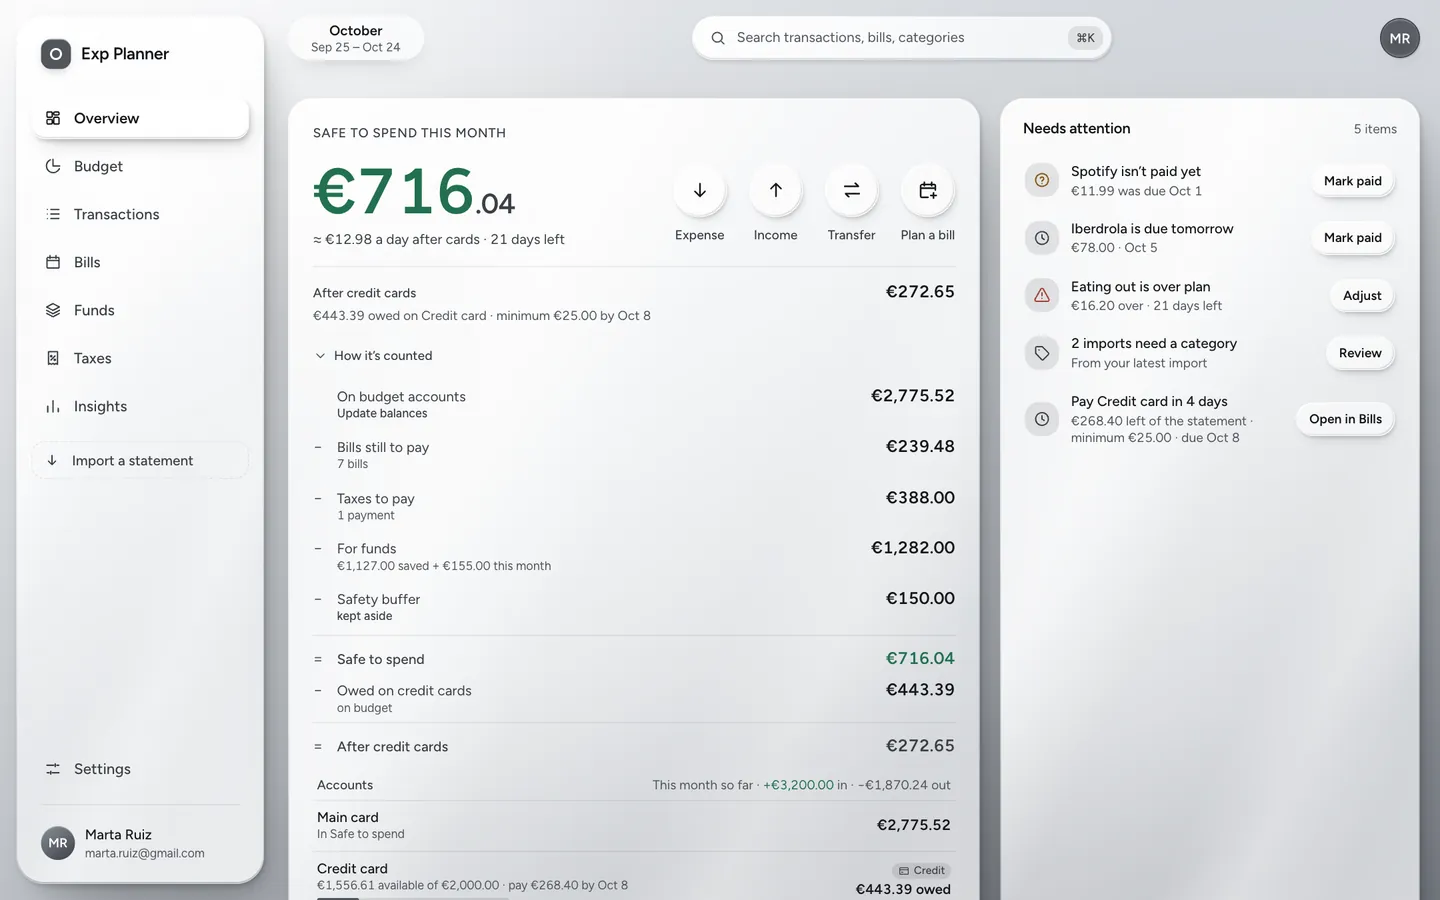Mark Iberdrola bill as paid
Screen dimensions: 1440x900
[x=1353, y=238]
